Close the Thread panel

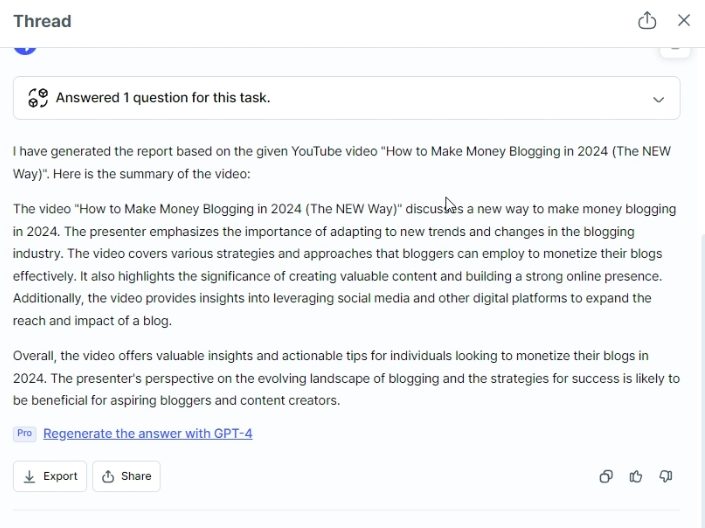(684, 20)
